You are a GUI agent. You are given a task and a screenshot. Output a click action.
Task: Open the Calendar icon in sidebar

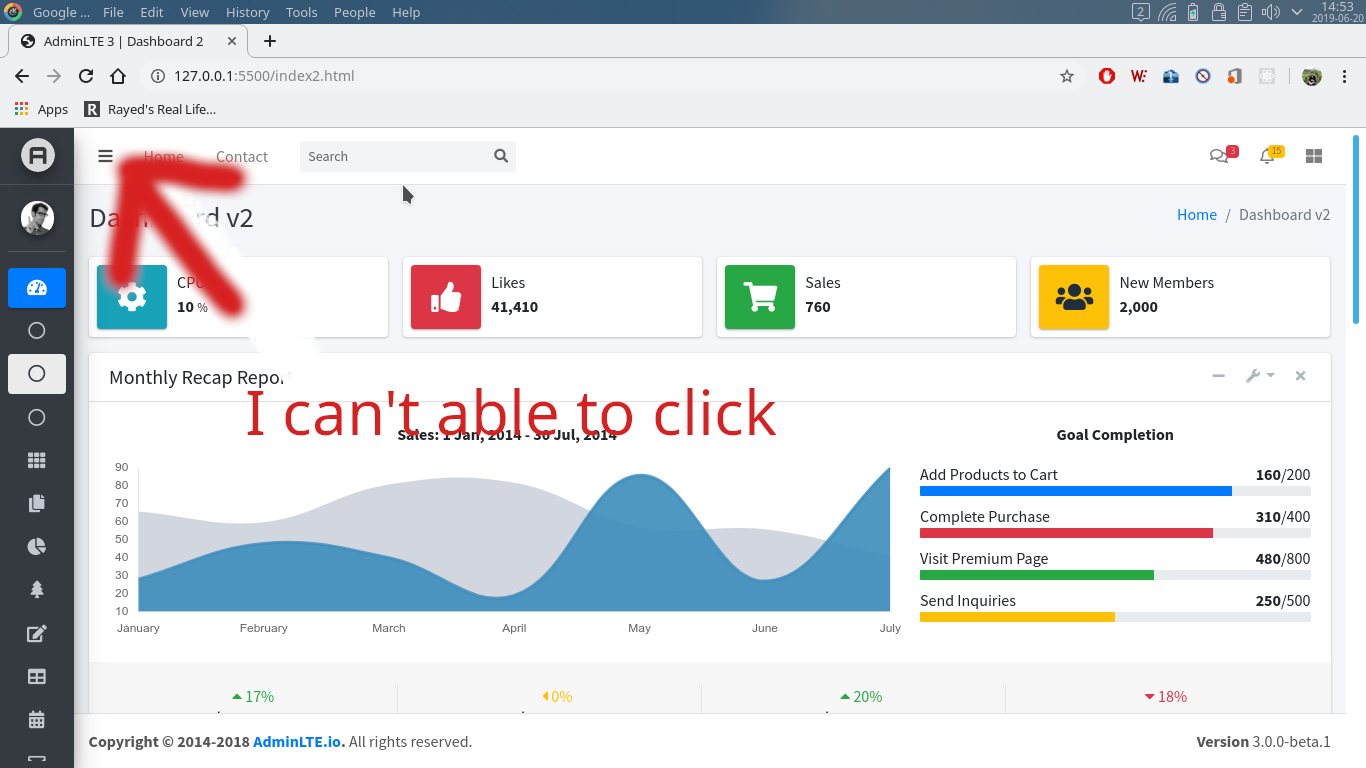(x=36, y=719)
